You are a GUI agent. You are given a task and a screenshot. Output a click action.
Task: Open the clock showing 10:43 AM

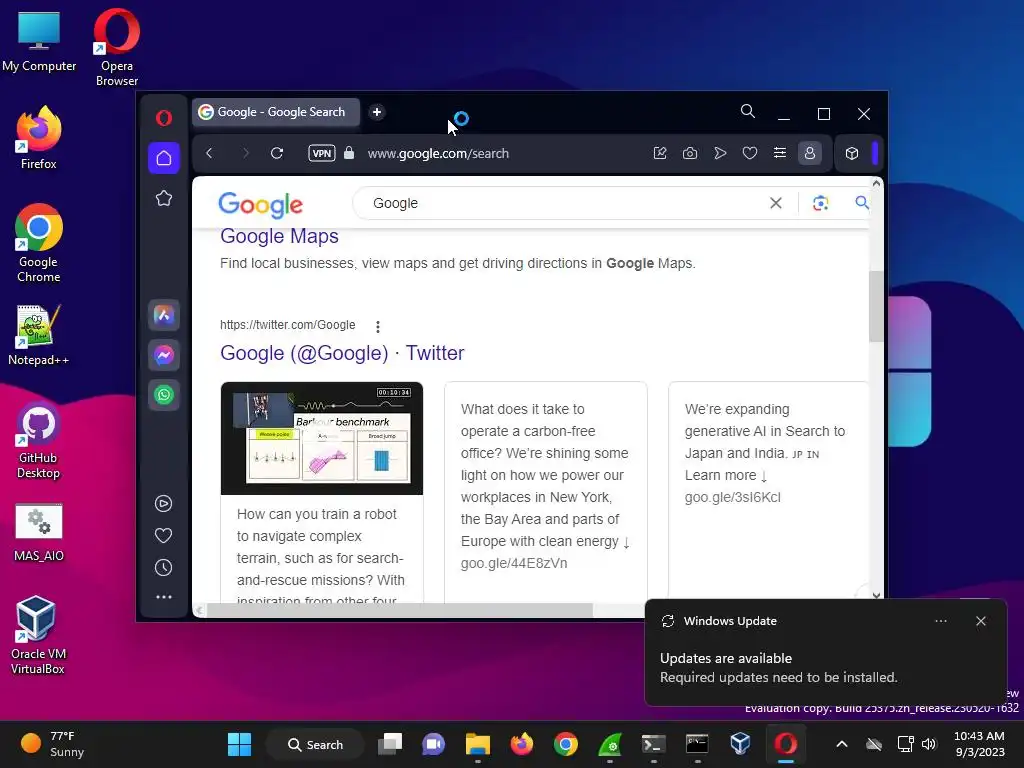[980, 744]
